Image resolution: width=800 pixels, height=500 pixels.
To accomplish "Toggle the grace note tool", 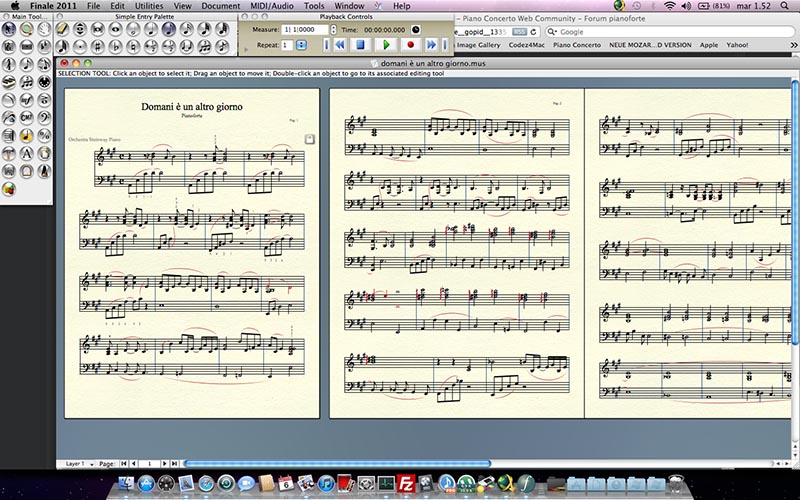I will pos(222,47).
